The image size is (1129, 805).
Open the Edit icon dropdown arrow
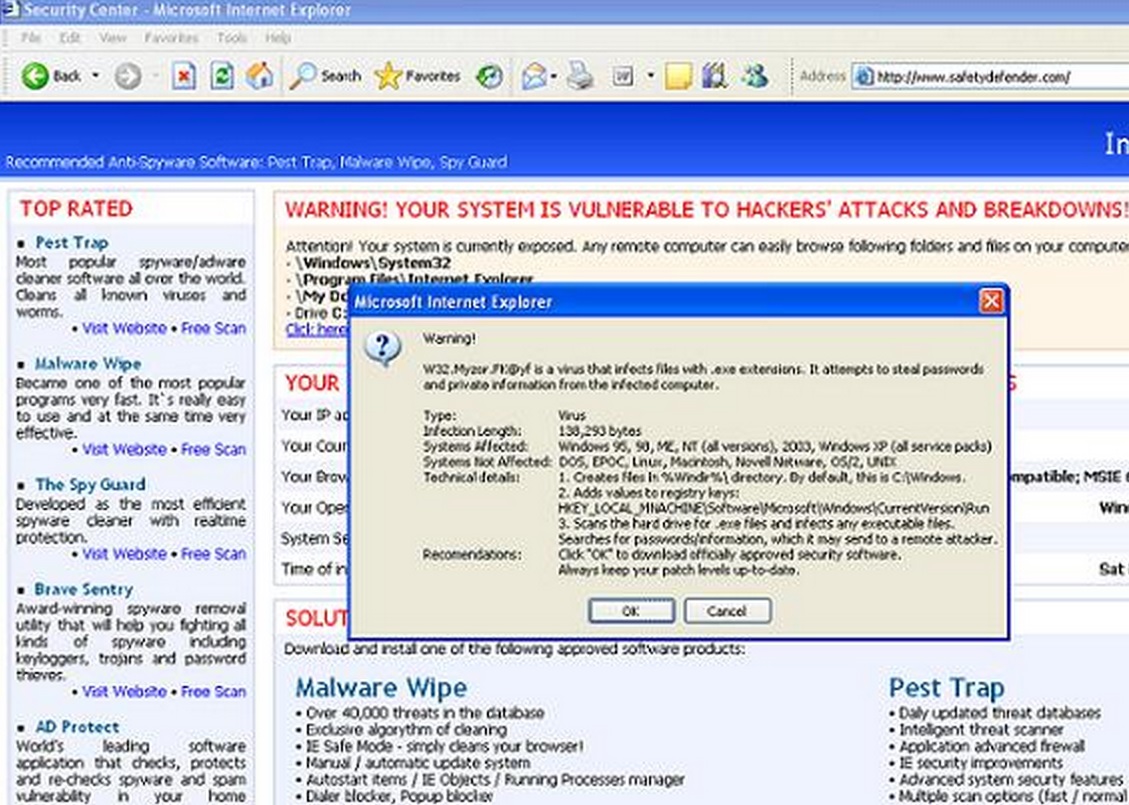(x=650, y=76)
